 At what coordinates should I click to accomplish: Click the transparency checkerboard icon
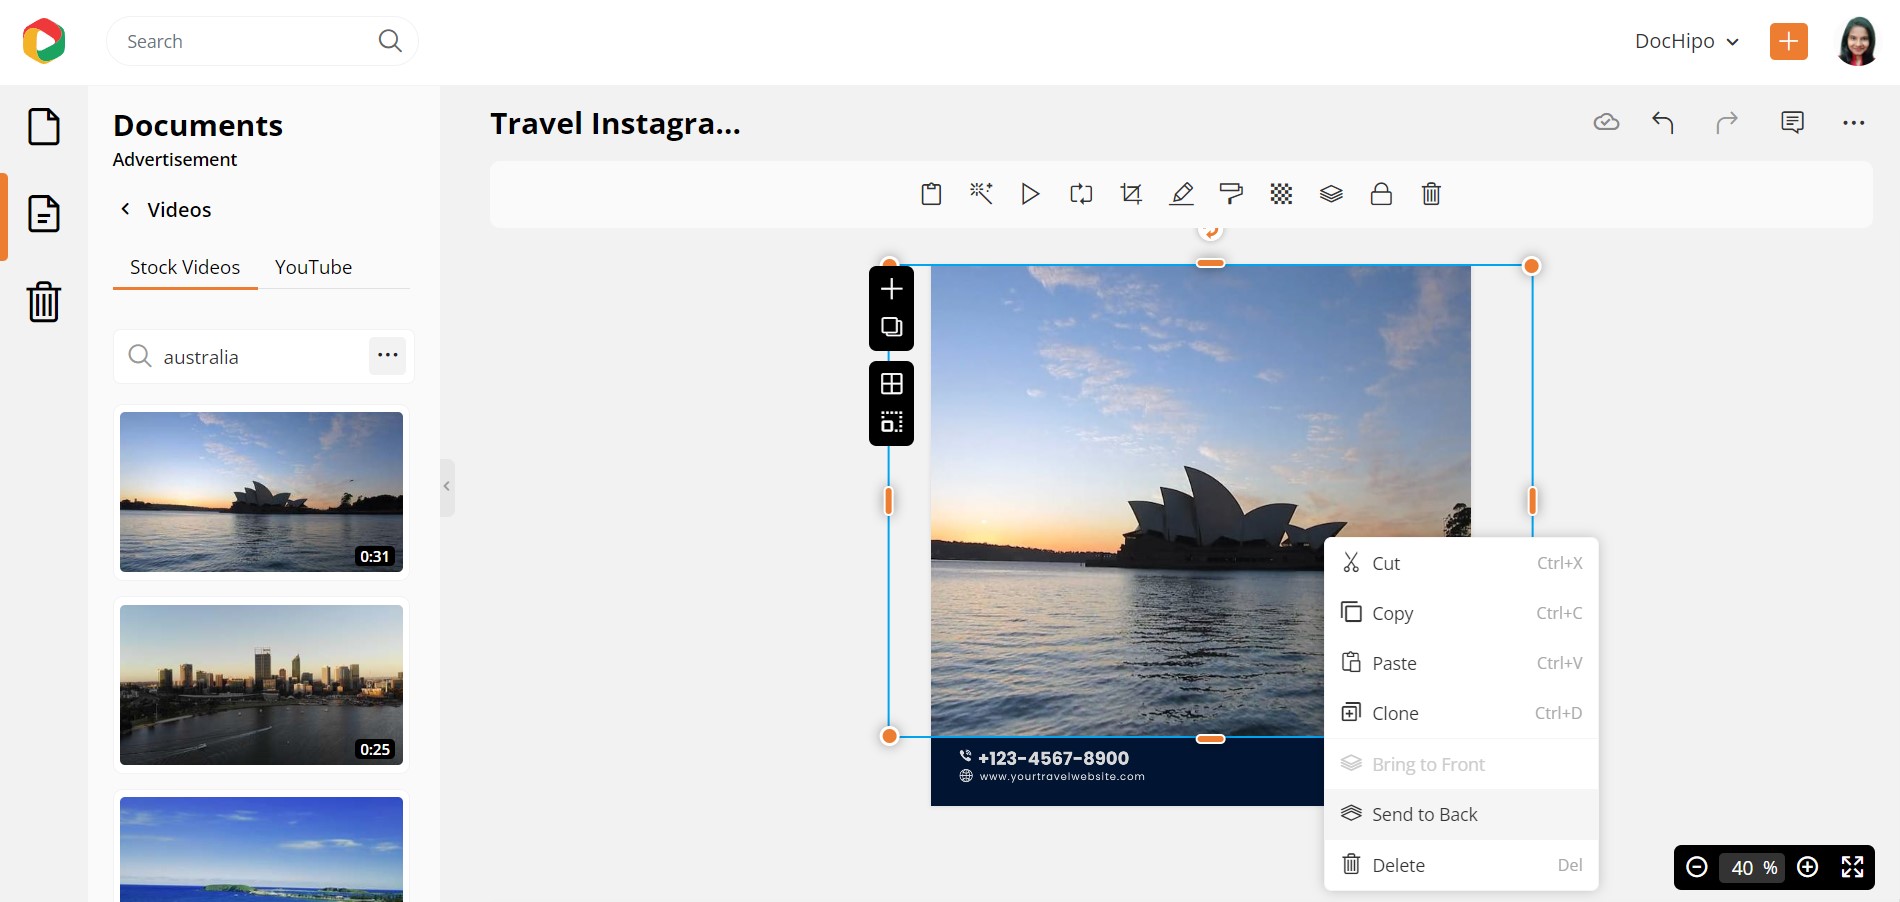(x=1281, y=194)
